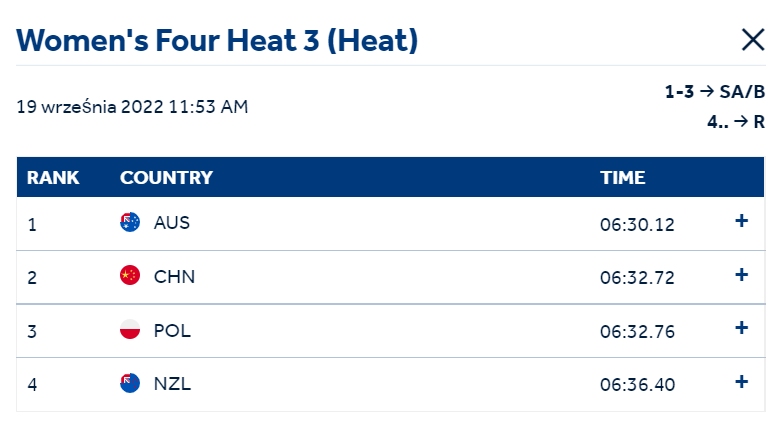Select the NZL country label
The width and height of the screenshot is (776, 425).
pyautogui.click(x=172, y=384)
